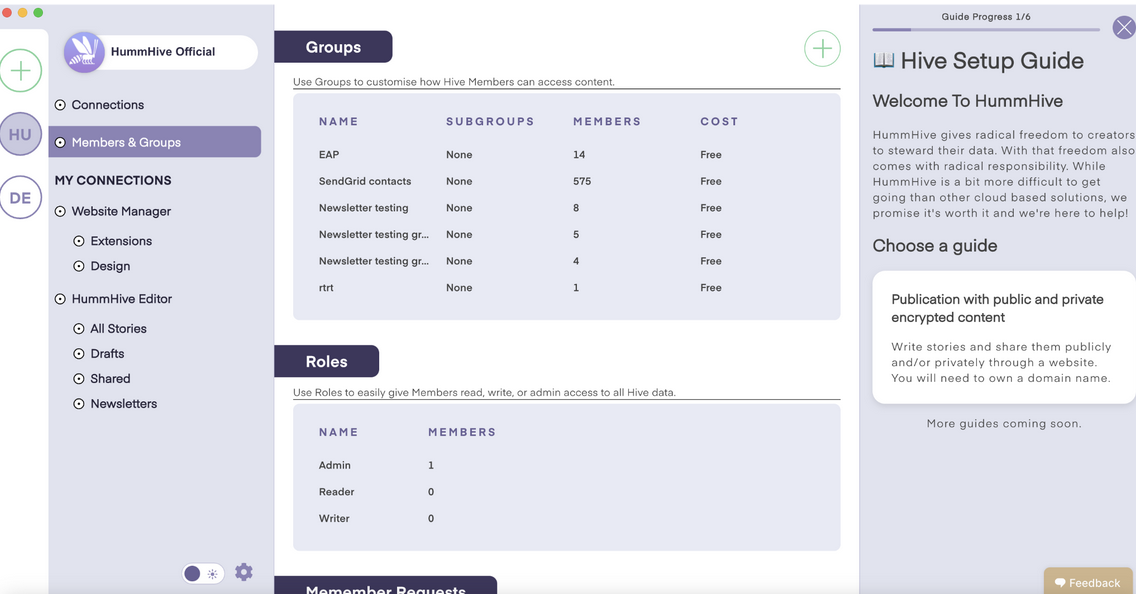Image resolution: width=1136 pixels, height=594 pixels.
Task: Click the speech bubble Feedback icon
Action: [1060, 583]
